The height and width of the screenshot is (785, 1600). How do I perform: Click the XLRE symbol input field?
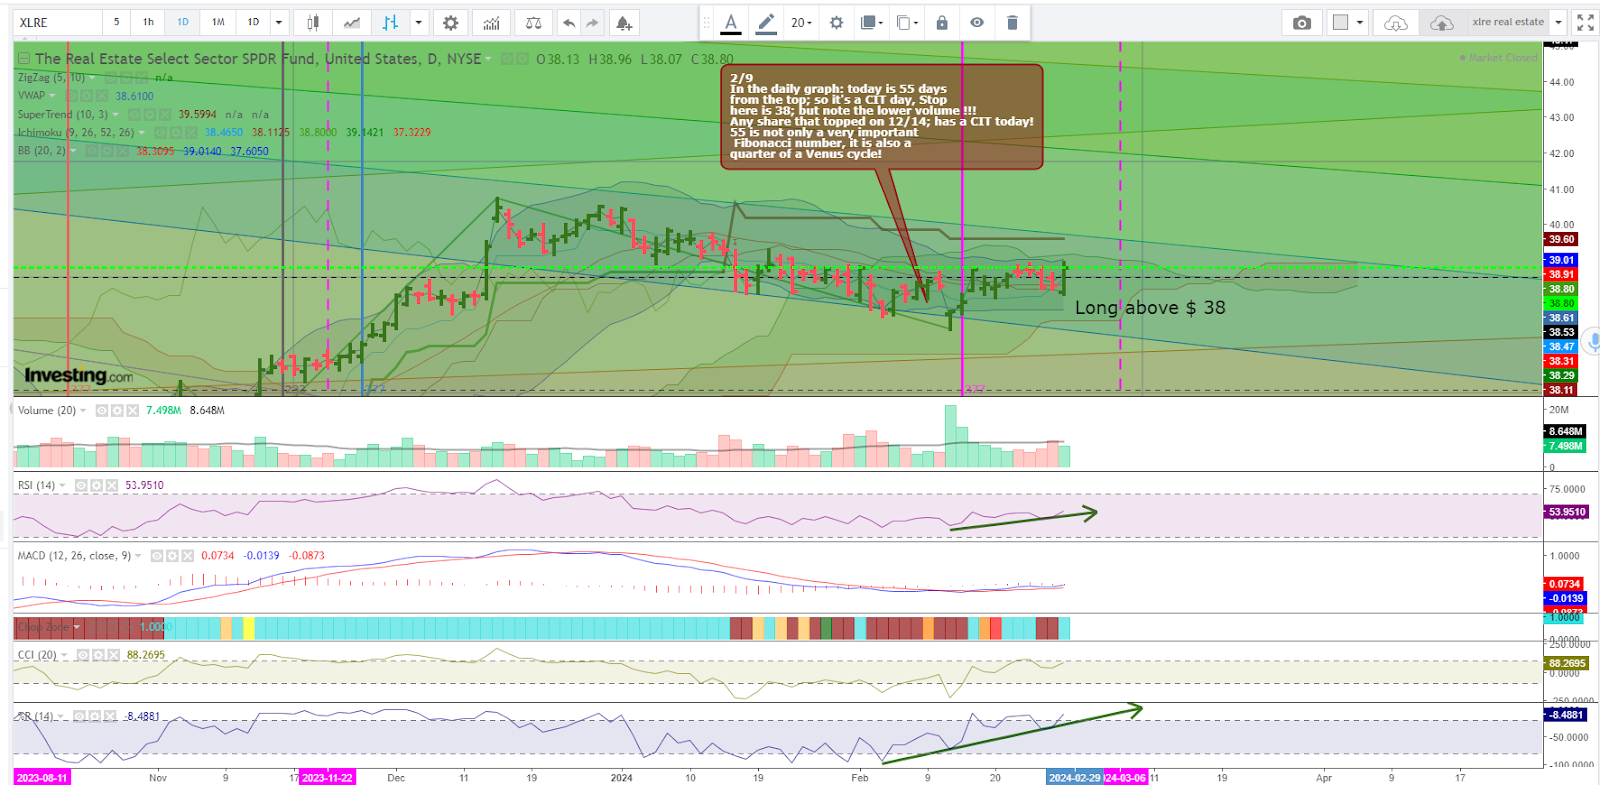(58, 22)
